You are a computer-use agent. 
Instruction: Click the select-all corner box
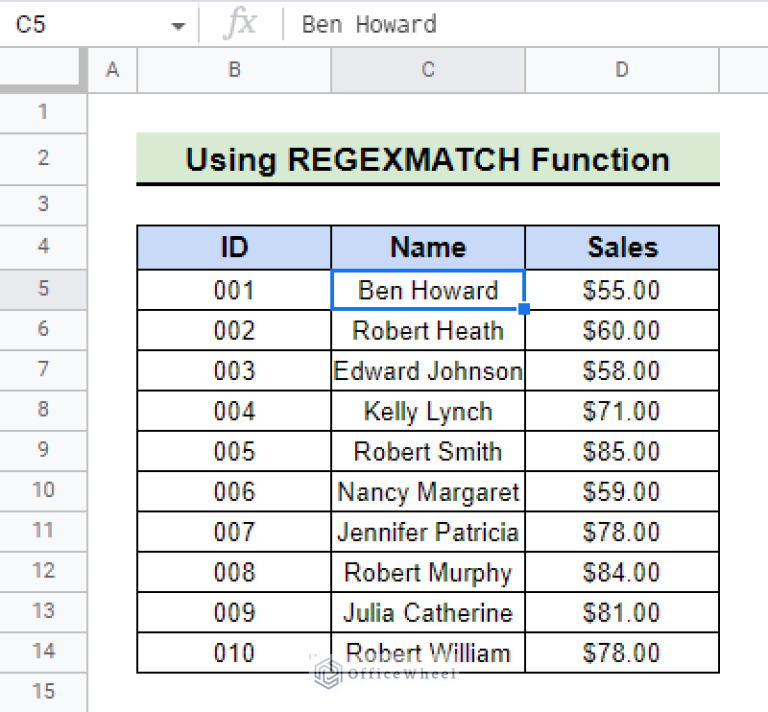click(x=43, y=70)
